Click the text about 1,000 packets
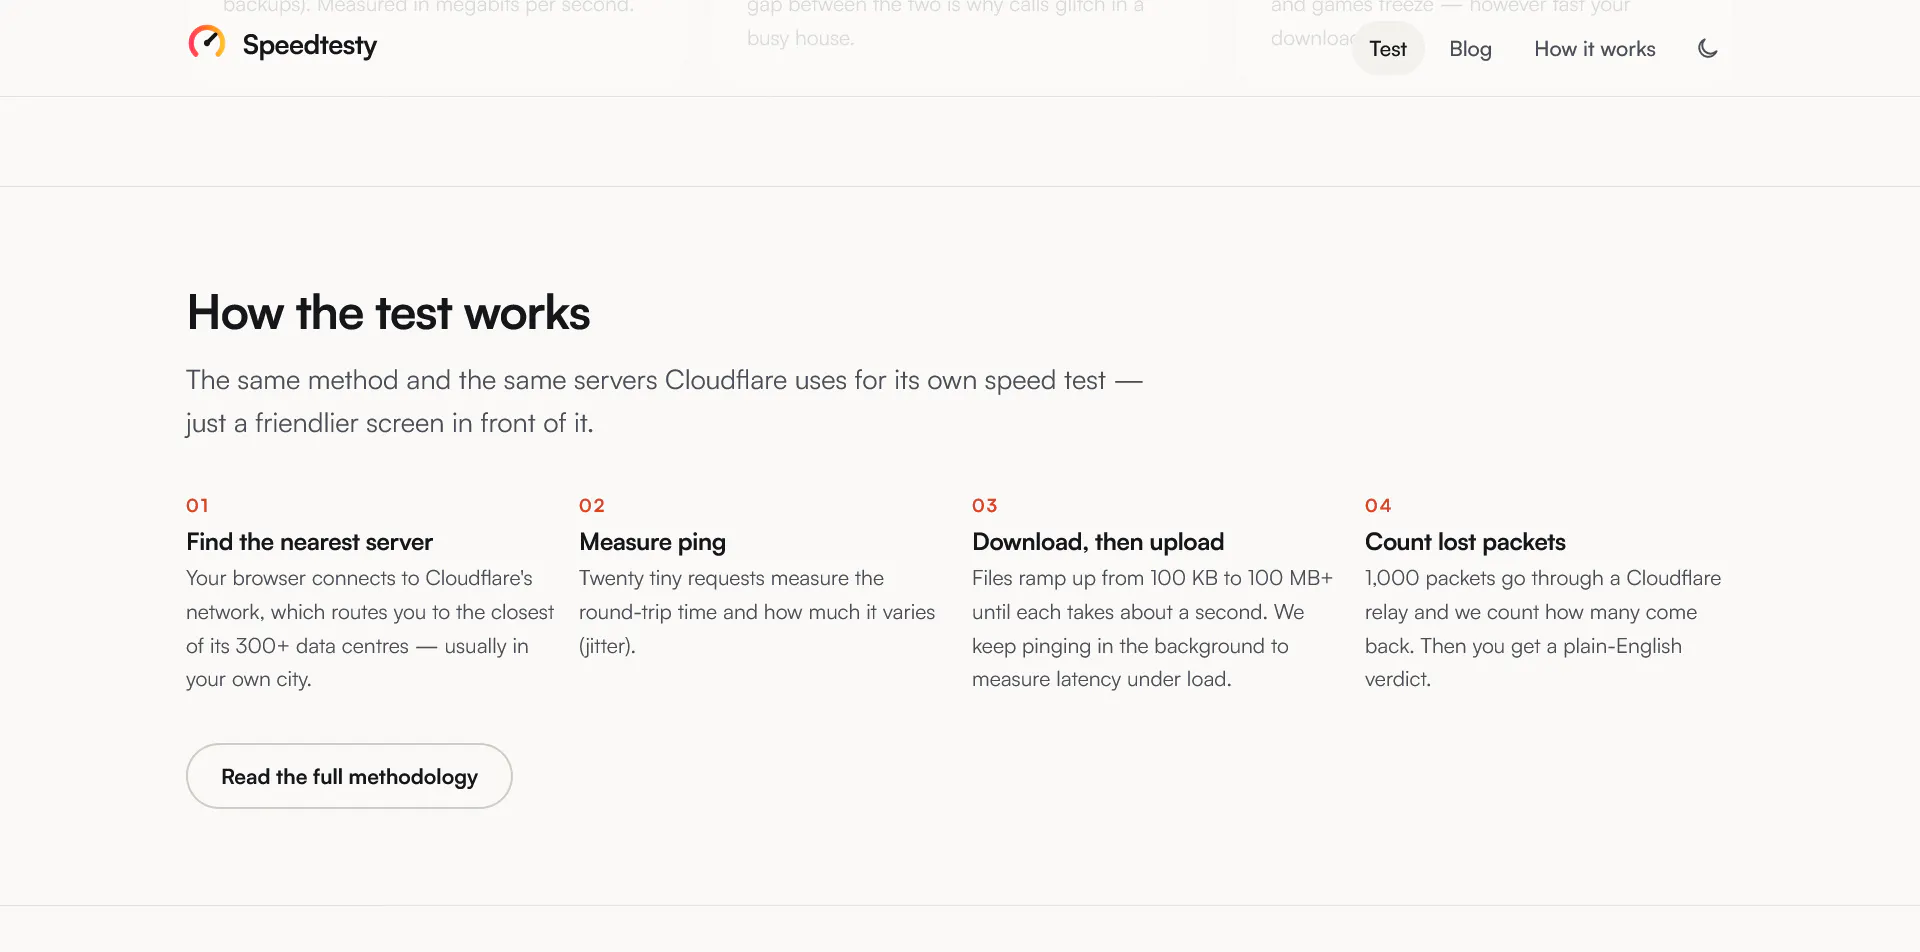 tap(1543, 629)
